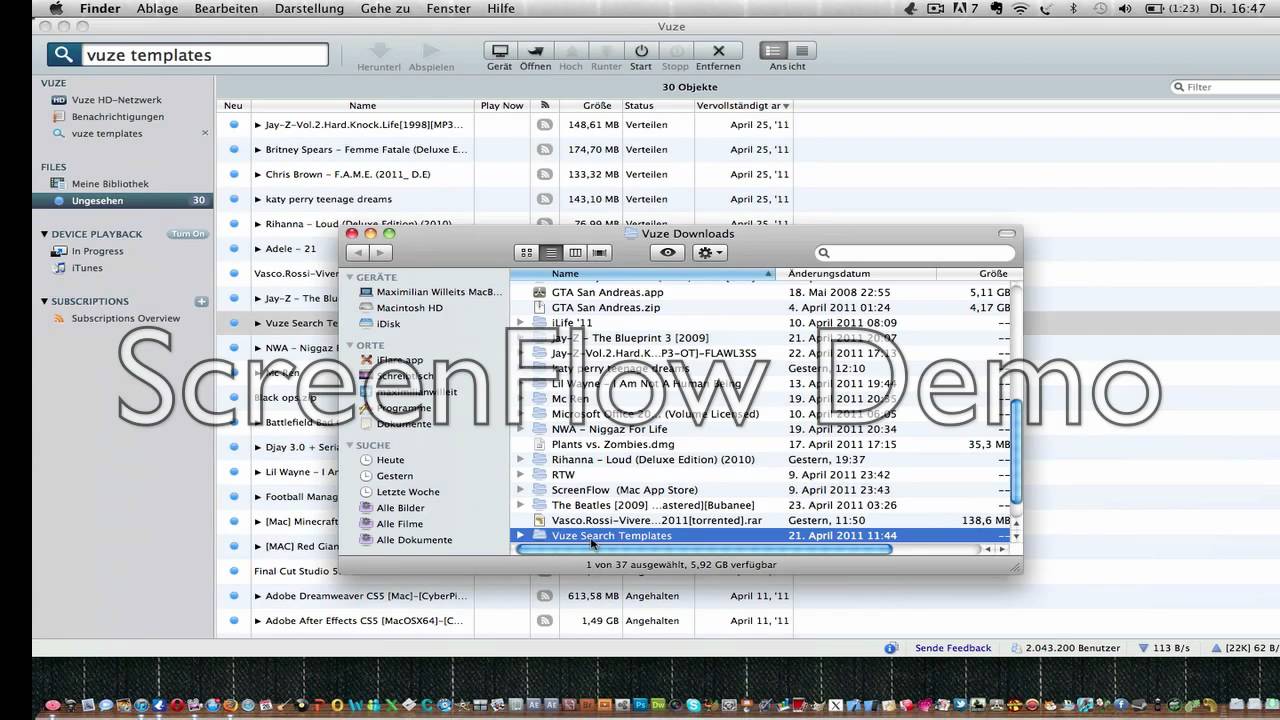This screenshot has height=720, width=1280.
Task: Switch Finder to Cover Flow view
Action: [599, 253]
